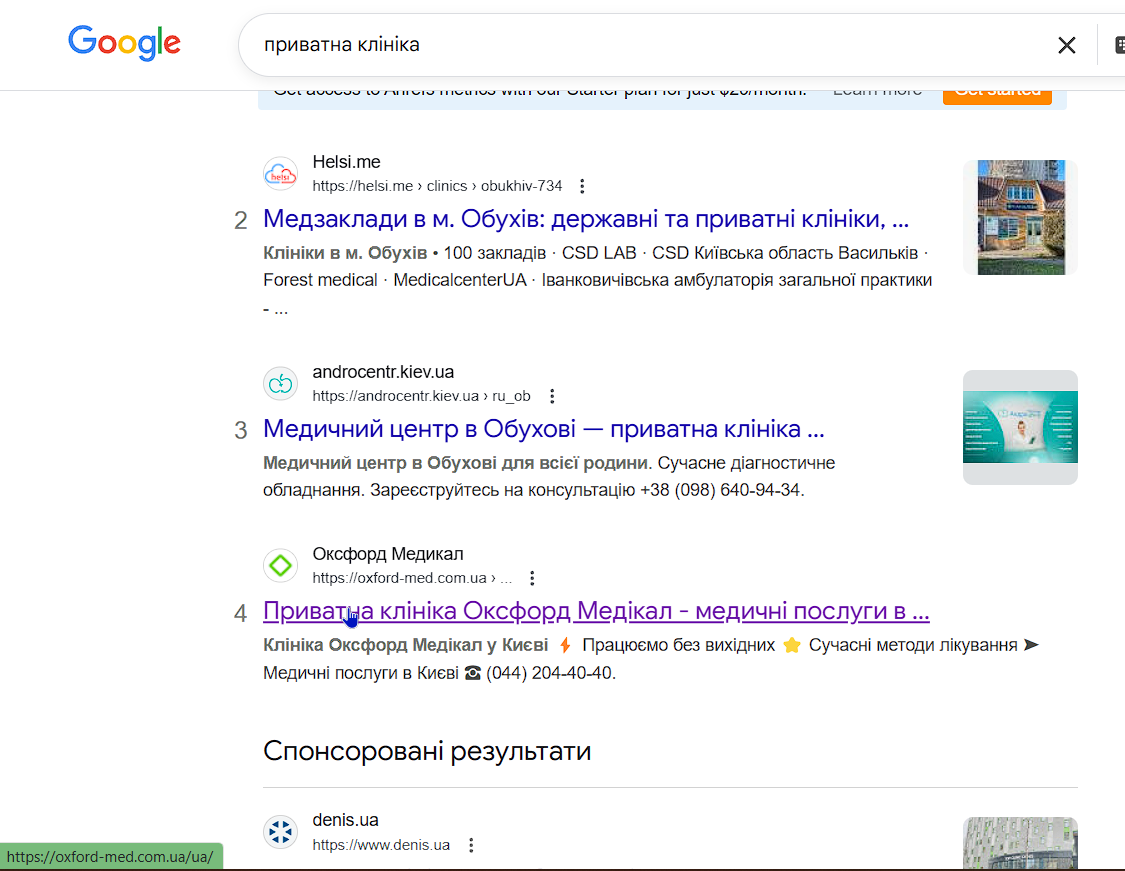The image size is (1125, 871).
Task: Click the https://androcentr.kiev.ua ru_ob URL
Action: (x=421, y=396)
